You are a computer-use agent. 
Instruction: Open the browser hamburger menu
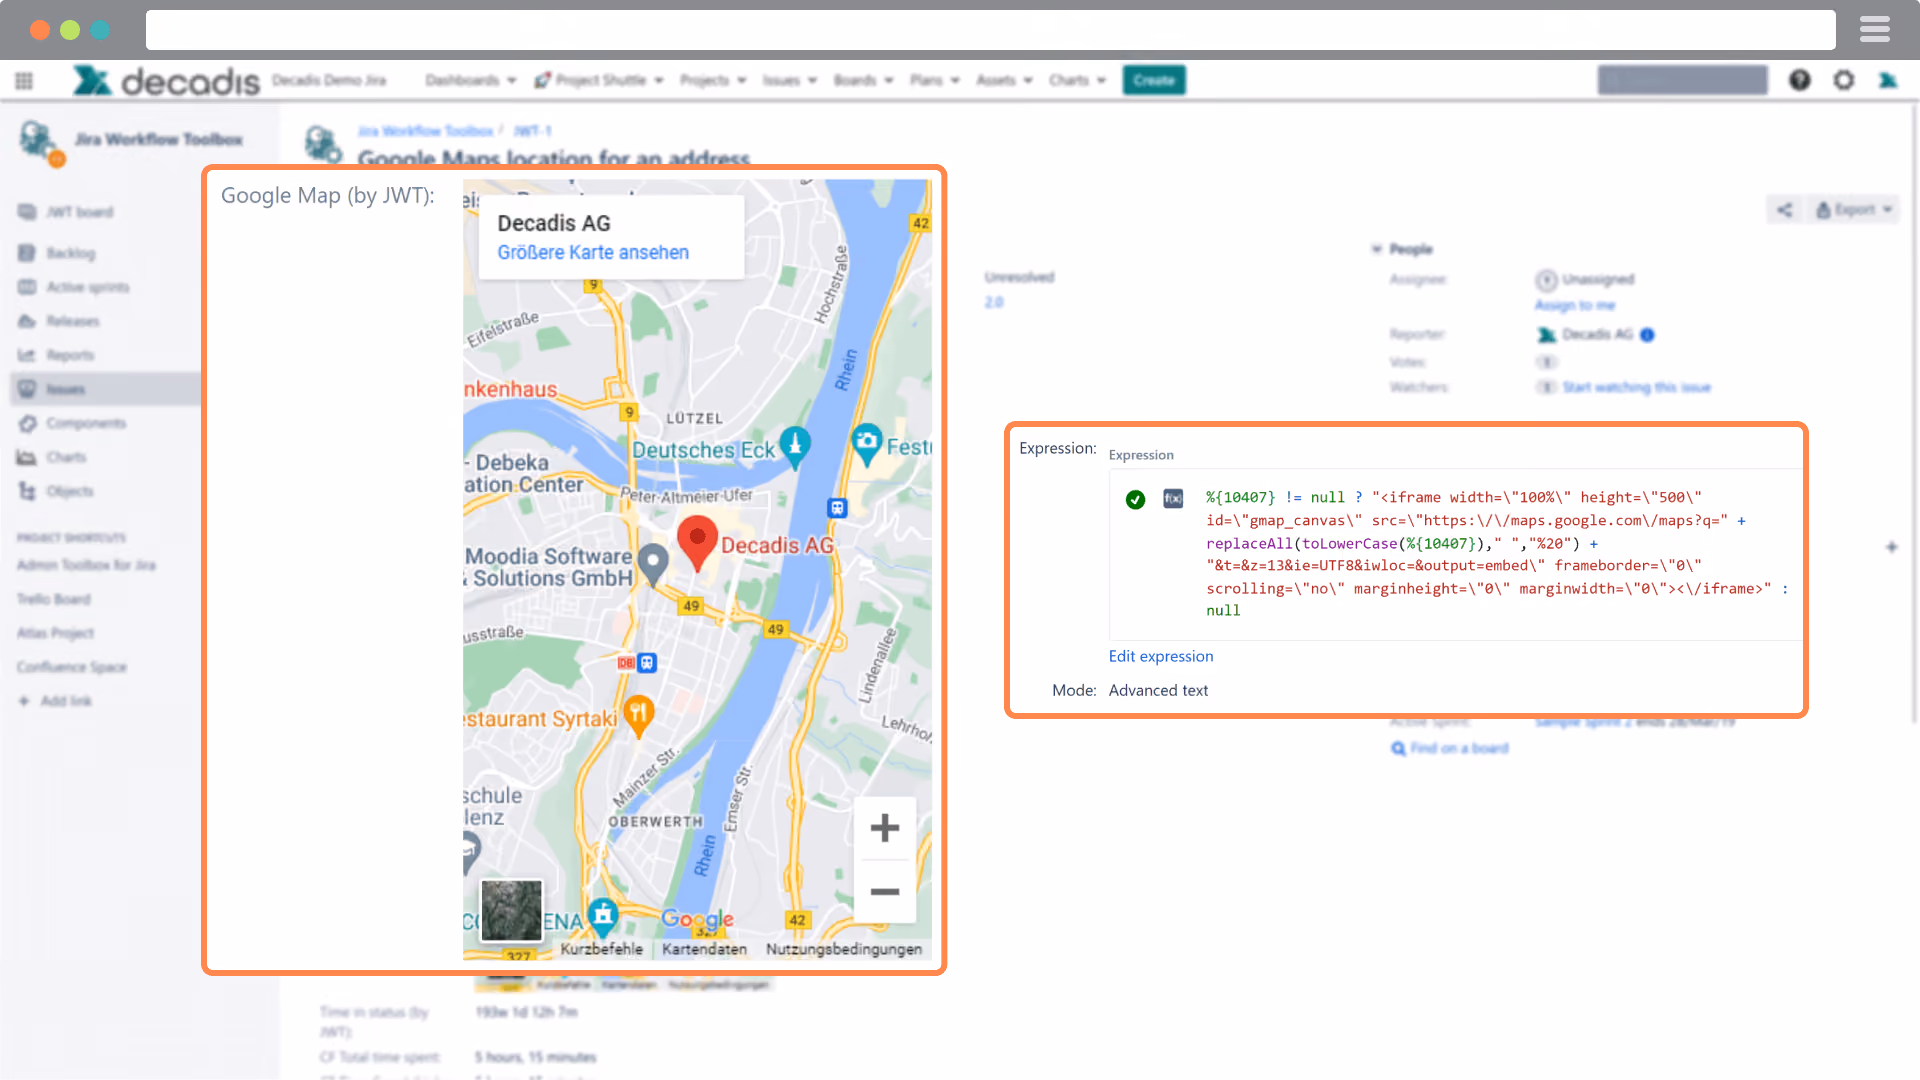point(1875,30)
